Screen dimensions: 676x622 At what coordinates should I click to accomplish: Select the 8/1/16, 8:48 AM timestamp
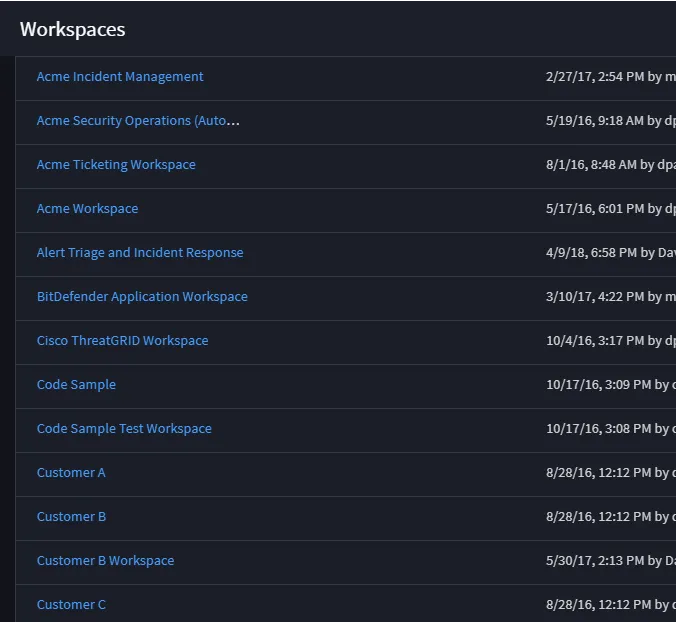pyautogui.click(x=592, y=165)
